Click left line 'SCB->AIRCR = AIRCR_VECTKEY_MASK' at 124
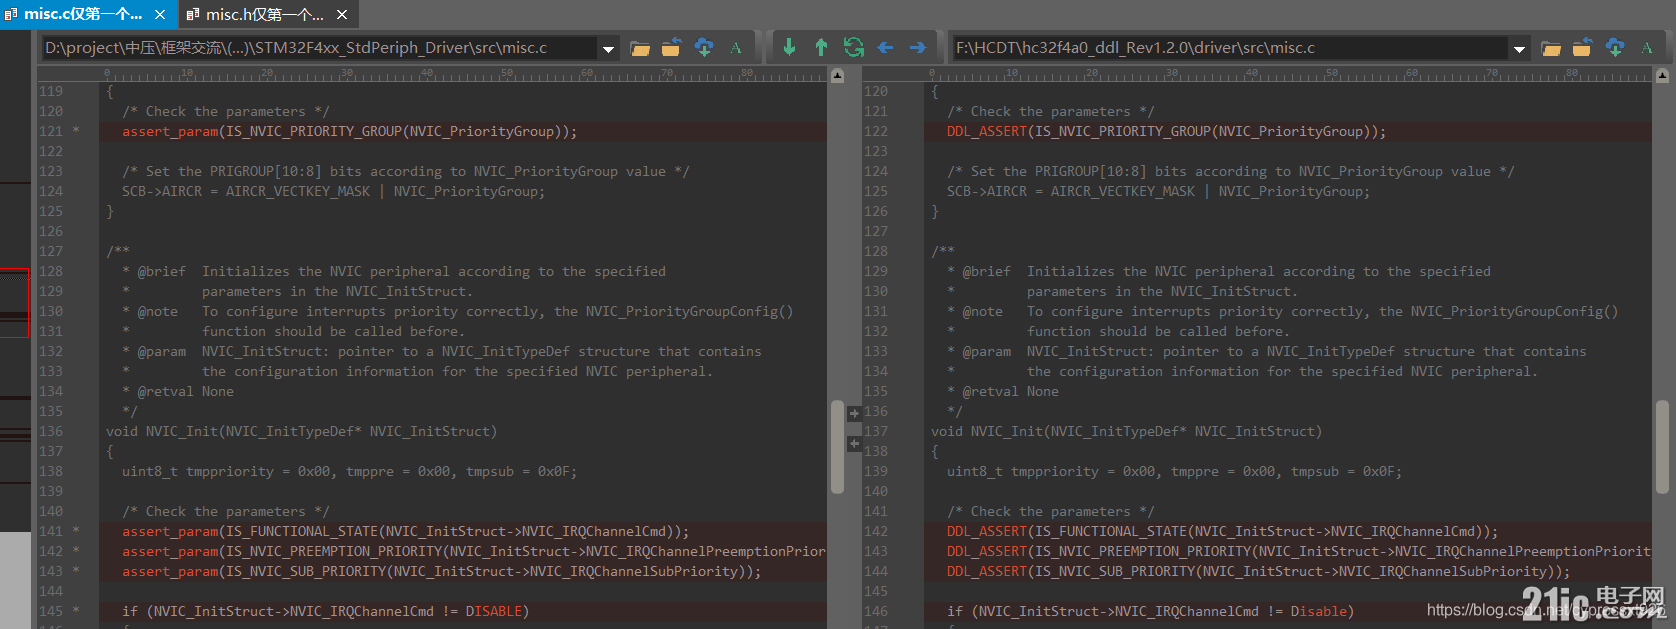The width and height of the screenshot is (1676, 629). click(333, 191)
